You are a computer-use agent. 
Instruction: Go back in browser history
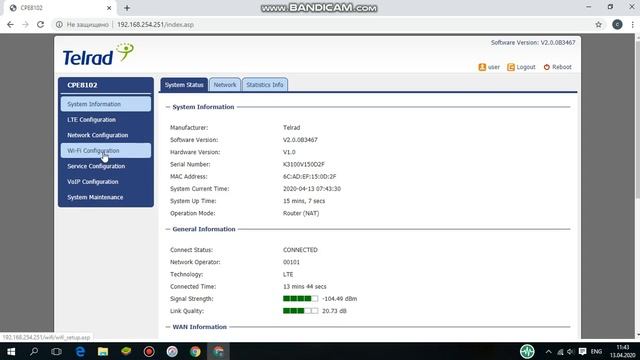point(10,24)
